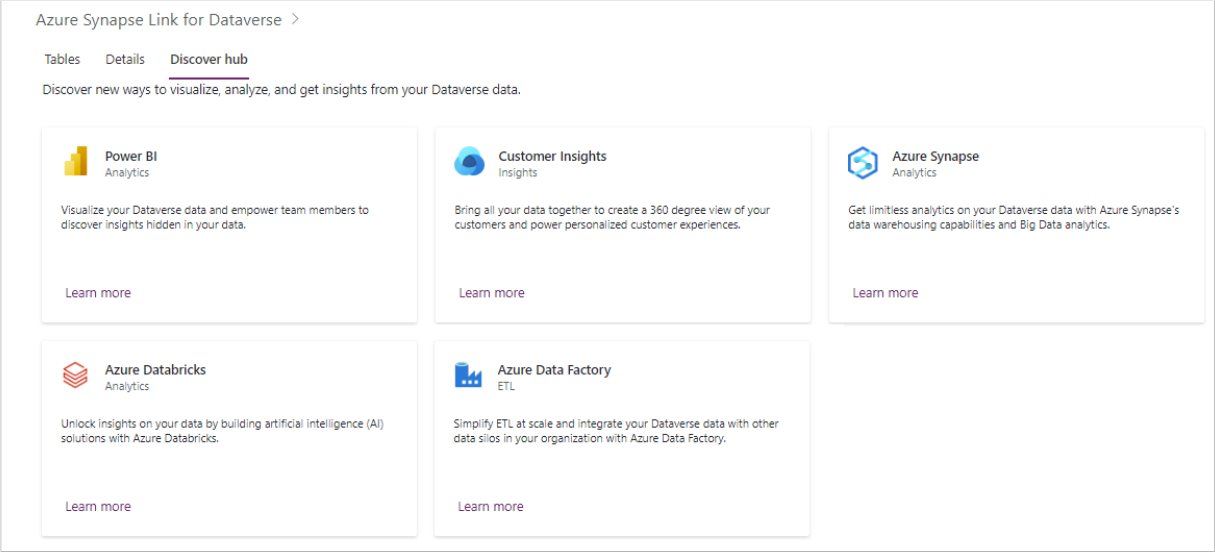Expand the breadcrumb chevron after Dataverse
This screenshot has width=1215, height=552.
pos(296,19)
